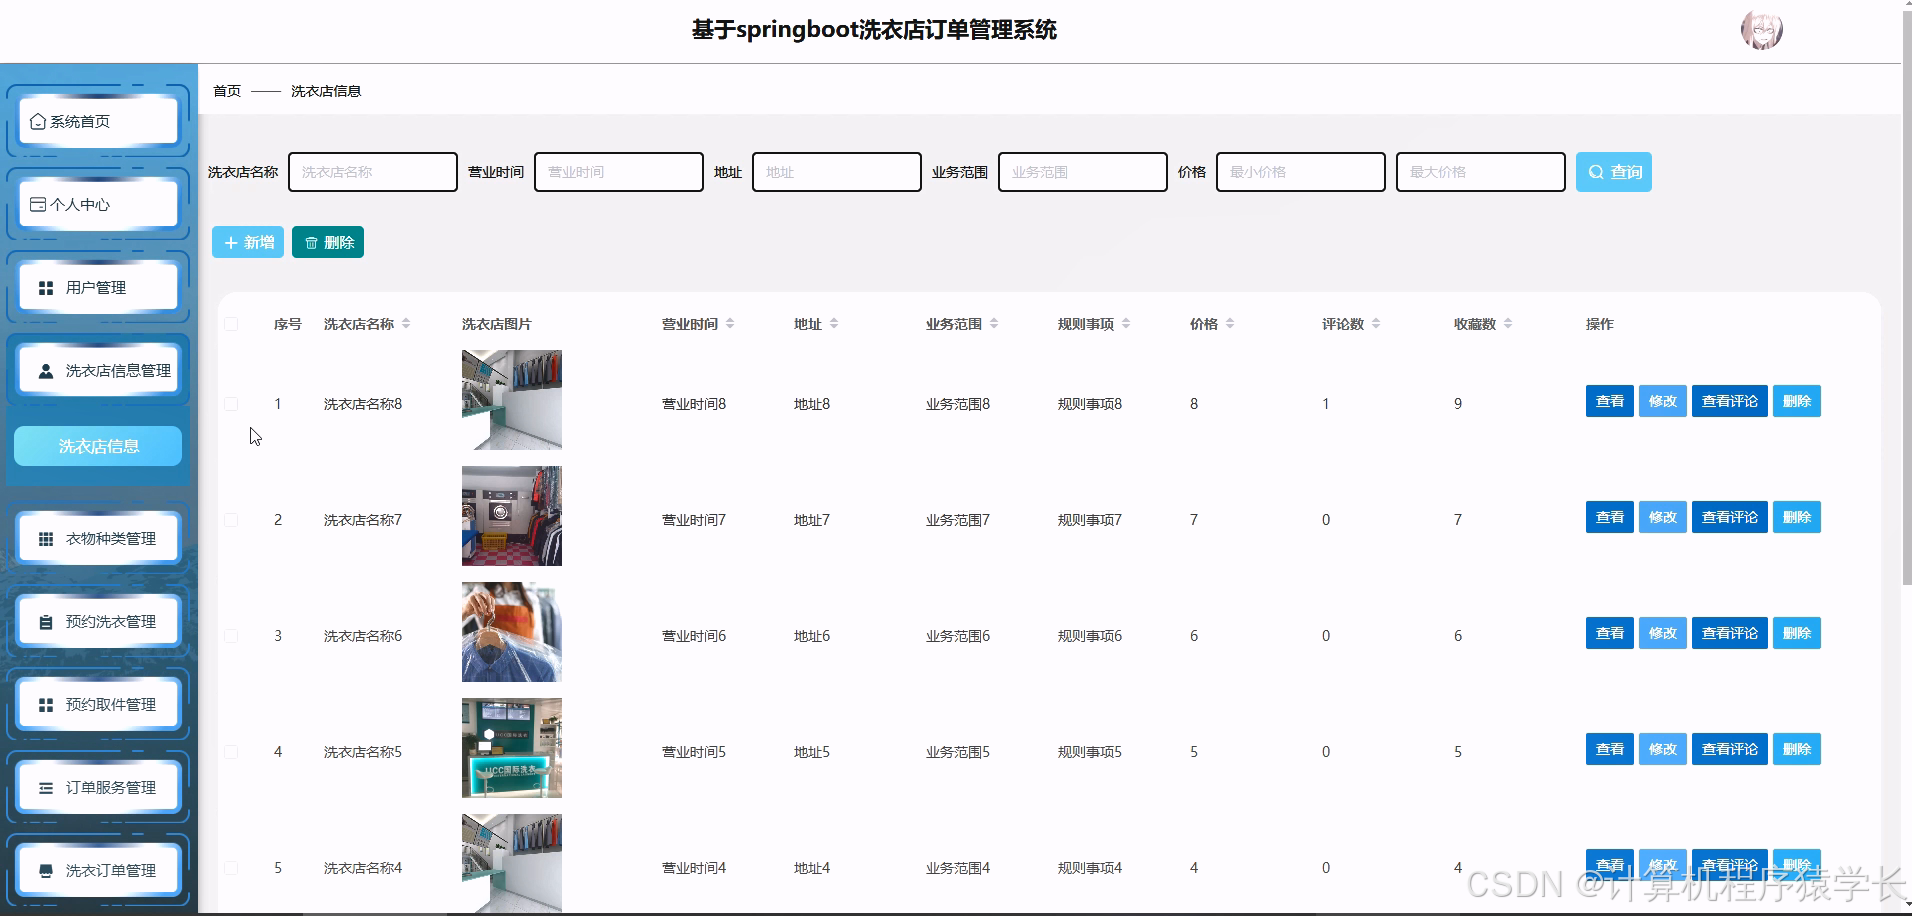Open the 个人中心 menu item

pos(98,204)
